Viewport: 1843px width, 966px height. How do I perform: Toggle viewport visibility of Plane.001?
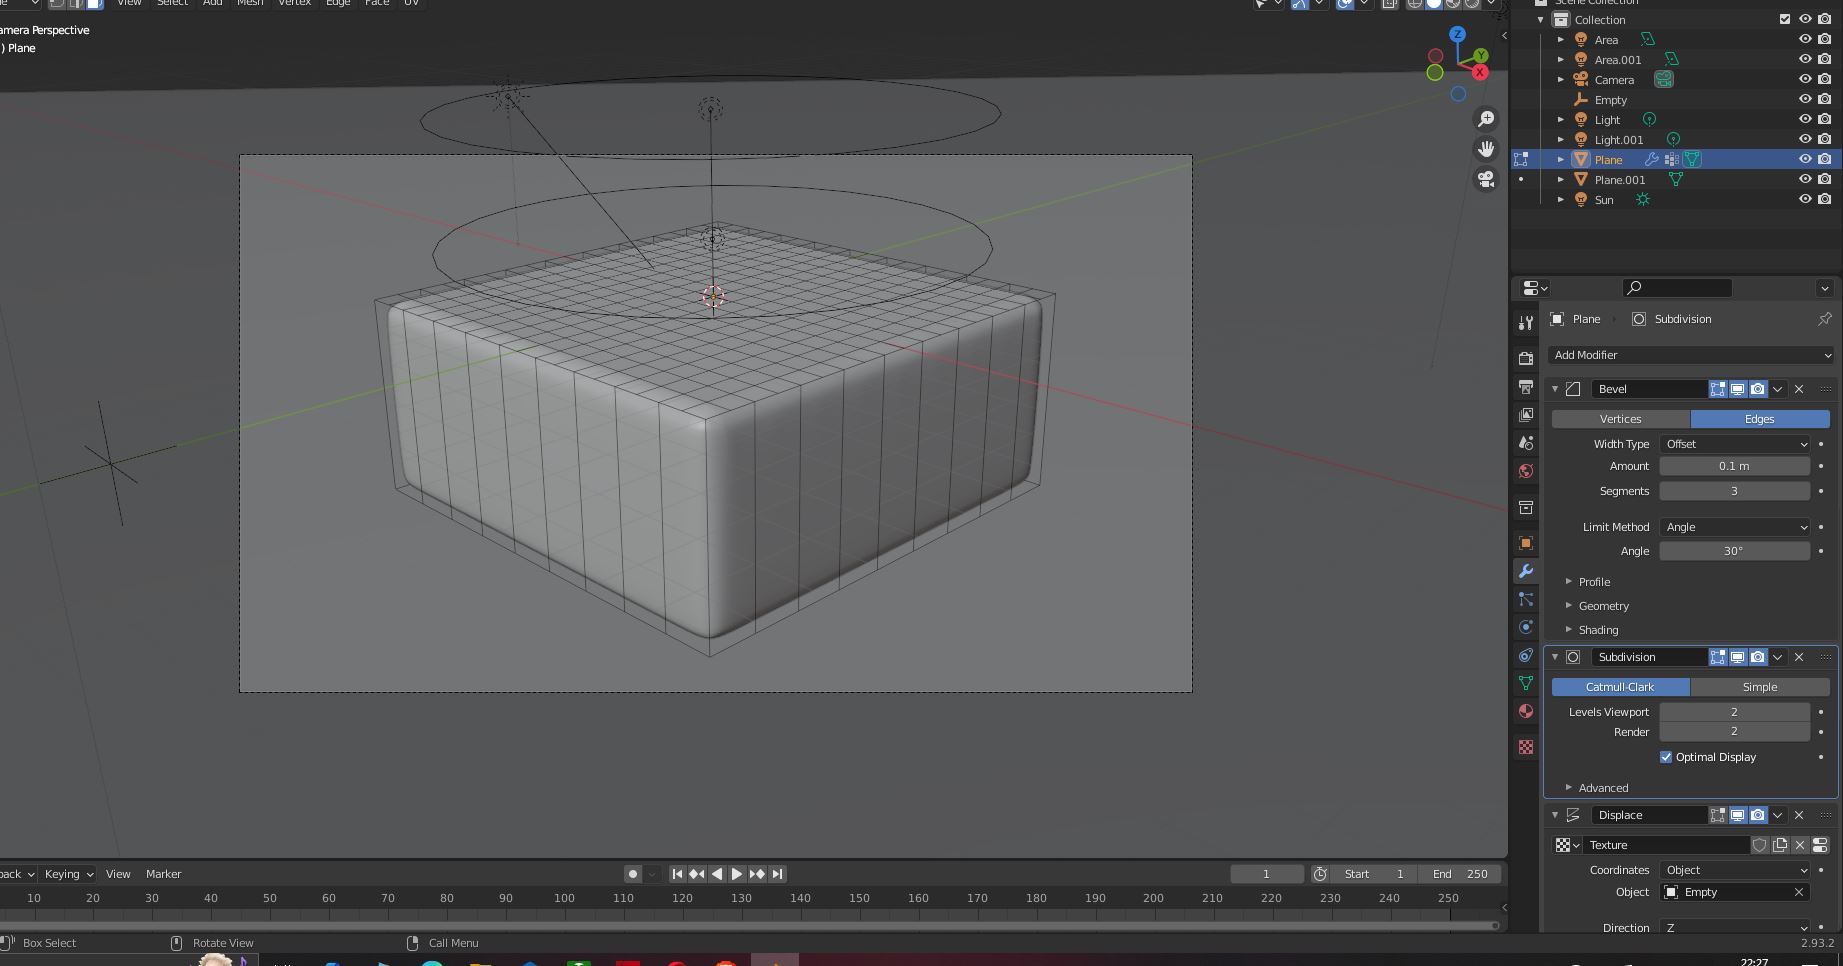(1805, 179)
